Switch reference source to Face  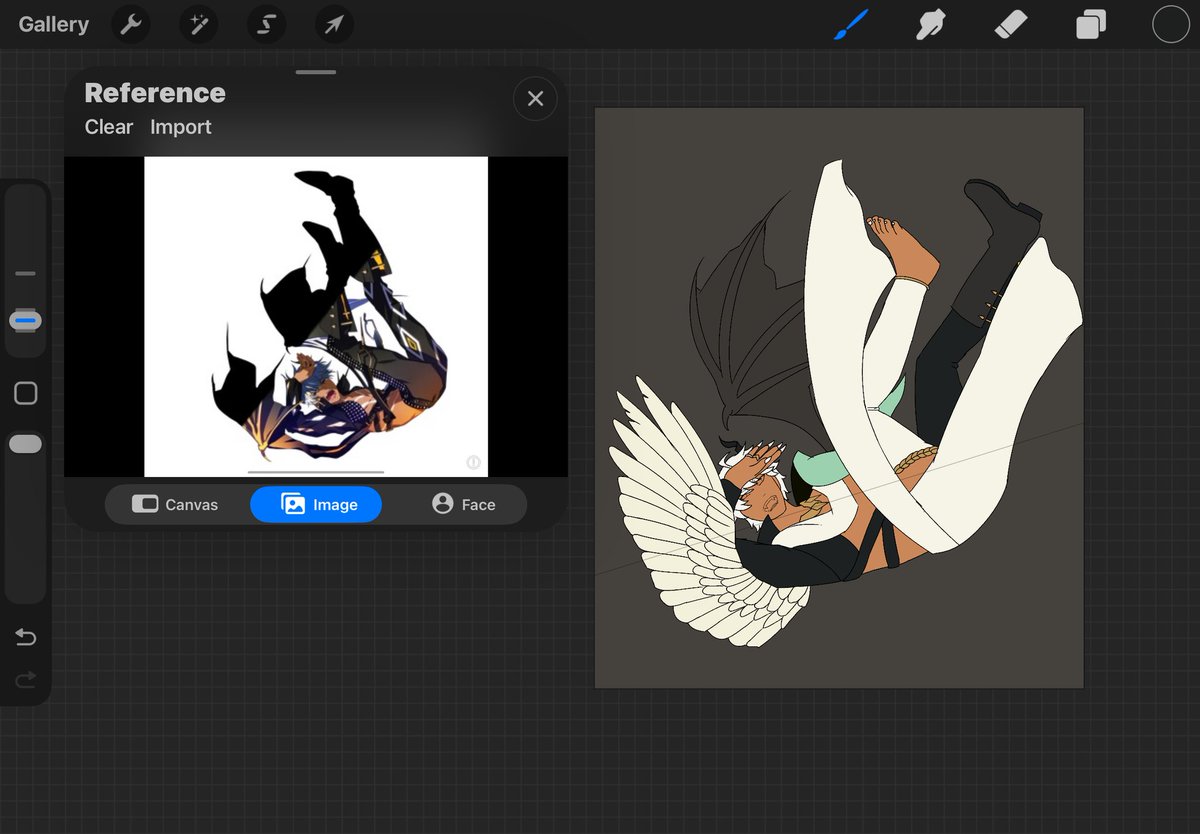(x=463, y=505)
